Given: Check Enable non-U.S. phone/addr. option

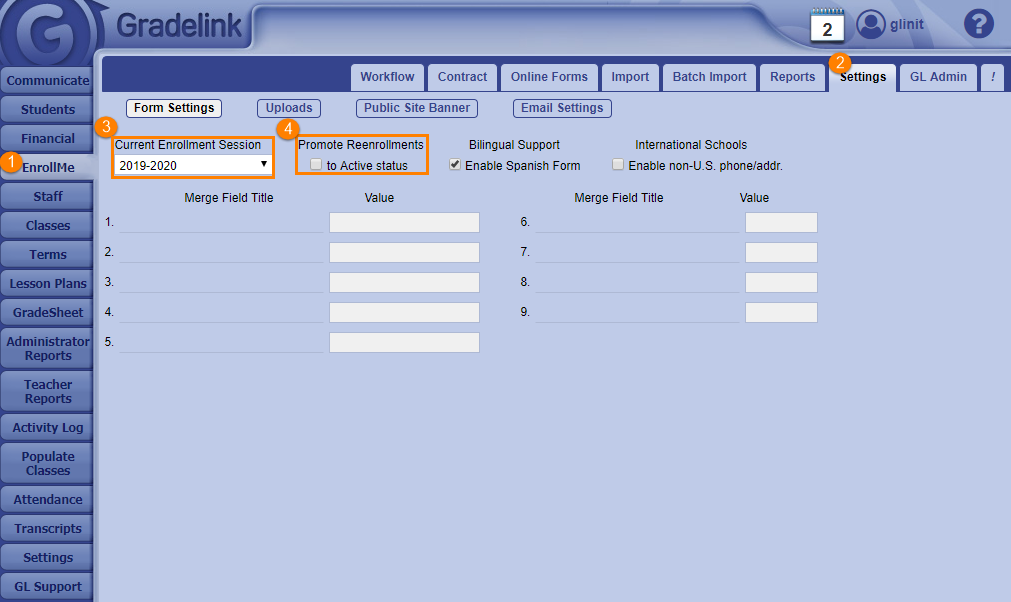Looking at the screenshot, I should tap(618, 165).
